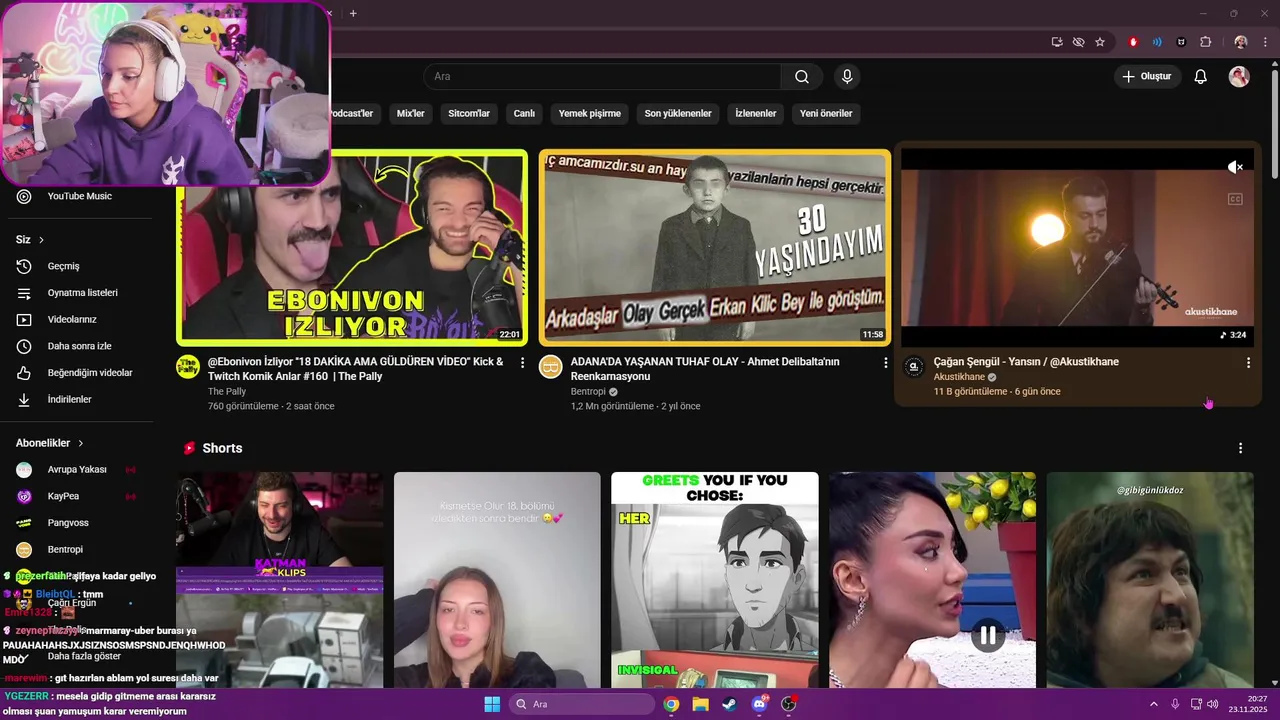Click the search magnifier button
The width and height of the screenshot is (1280, 720).
[x=802, y=77]
